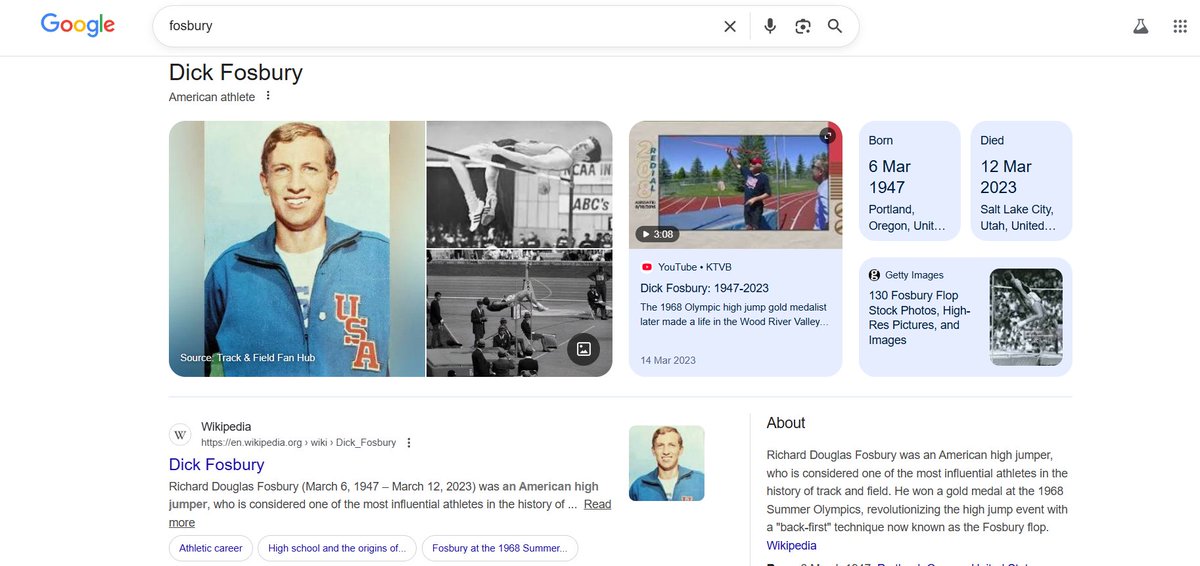The width and height of the screenshot is (1200, 566).
Task: Open the color portrait of Dick Fosbury
Action: (297, 249)
